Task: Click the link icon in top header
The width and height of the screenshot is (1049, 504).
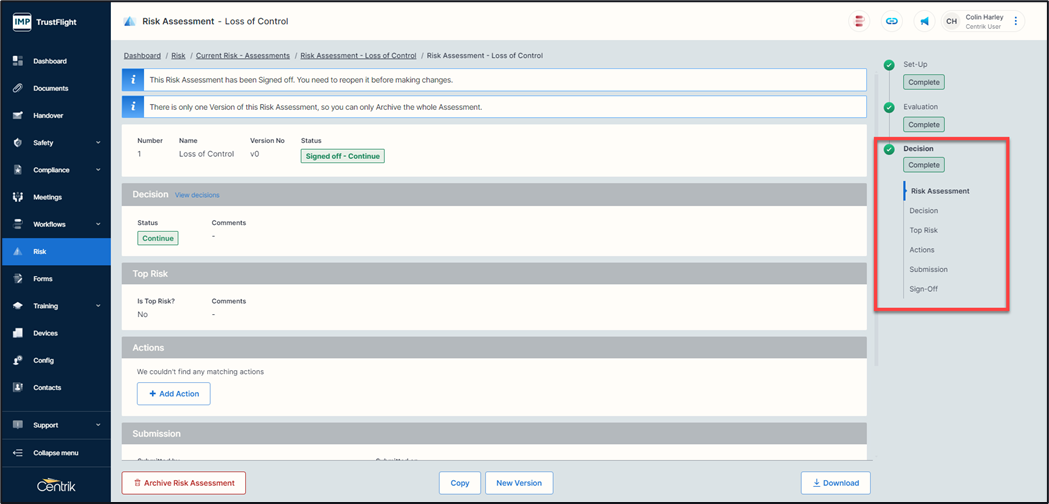Action: (x=891, y=21)
